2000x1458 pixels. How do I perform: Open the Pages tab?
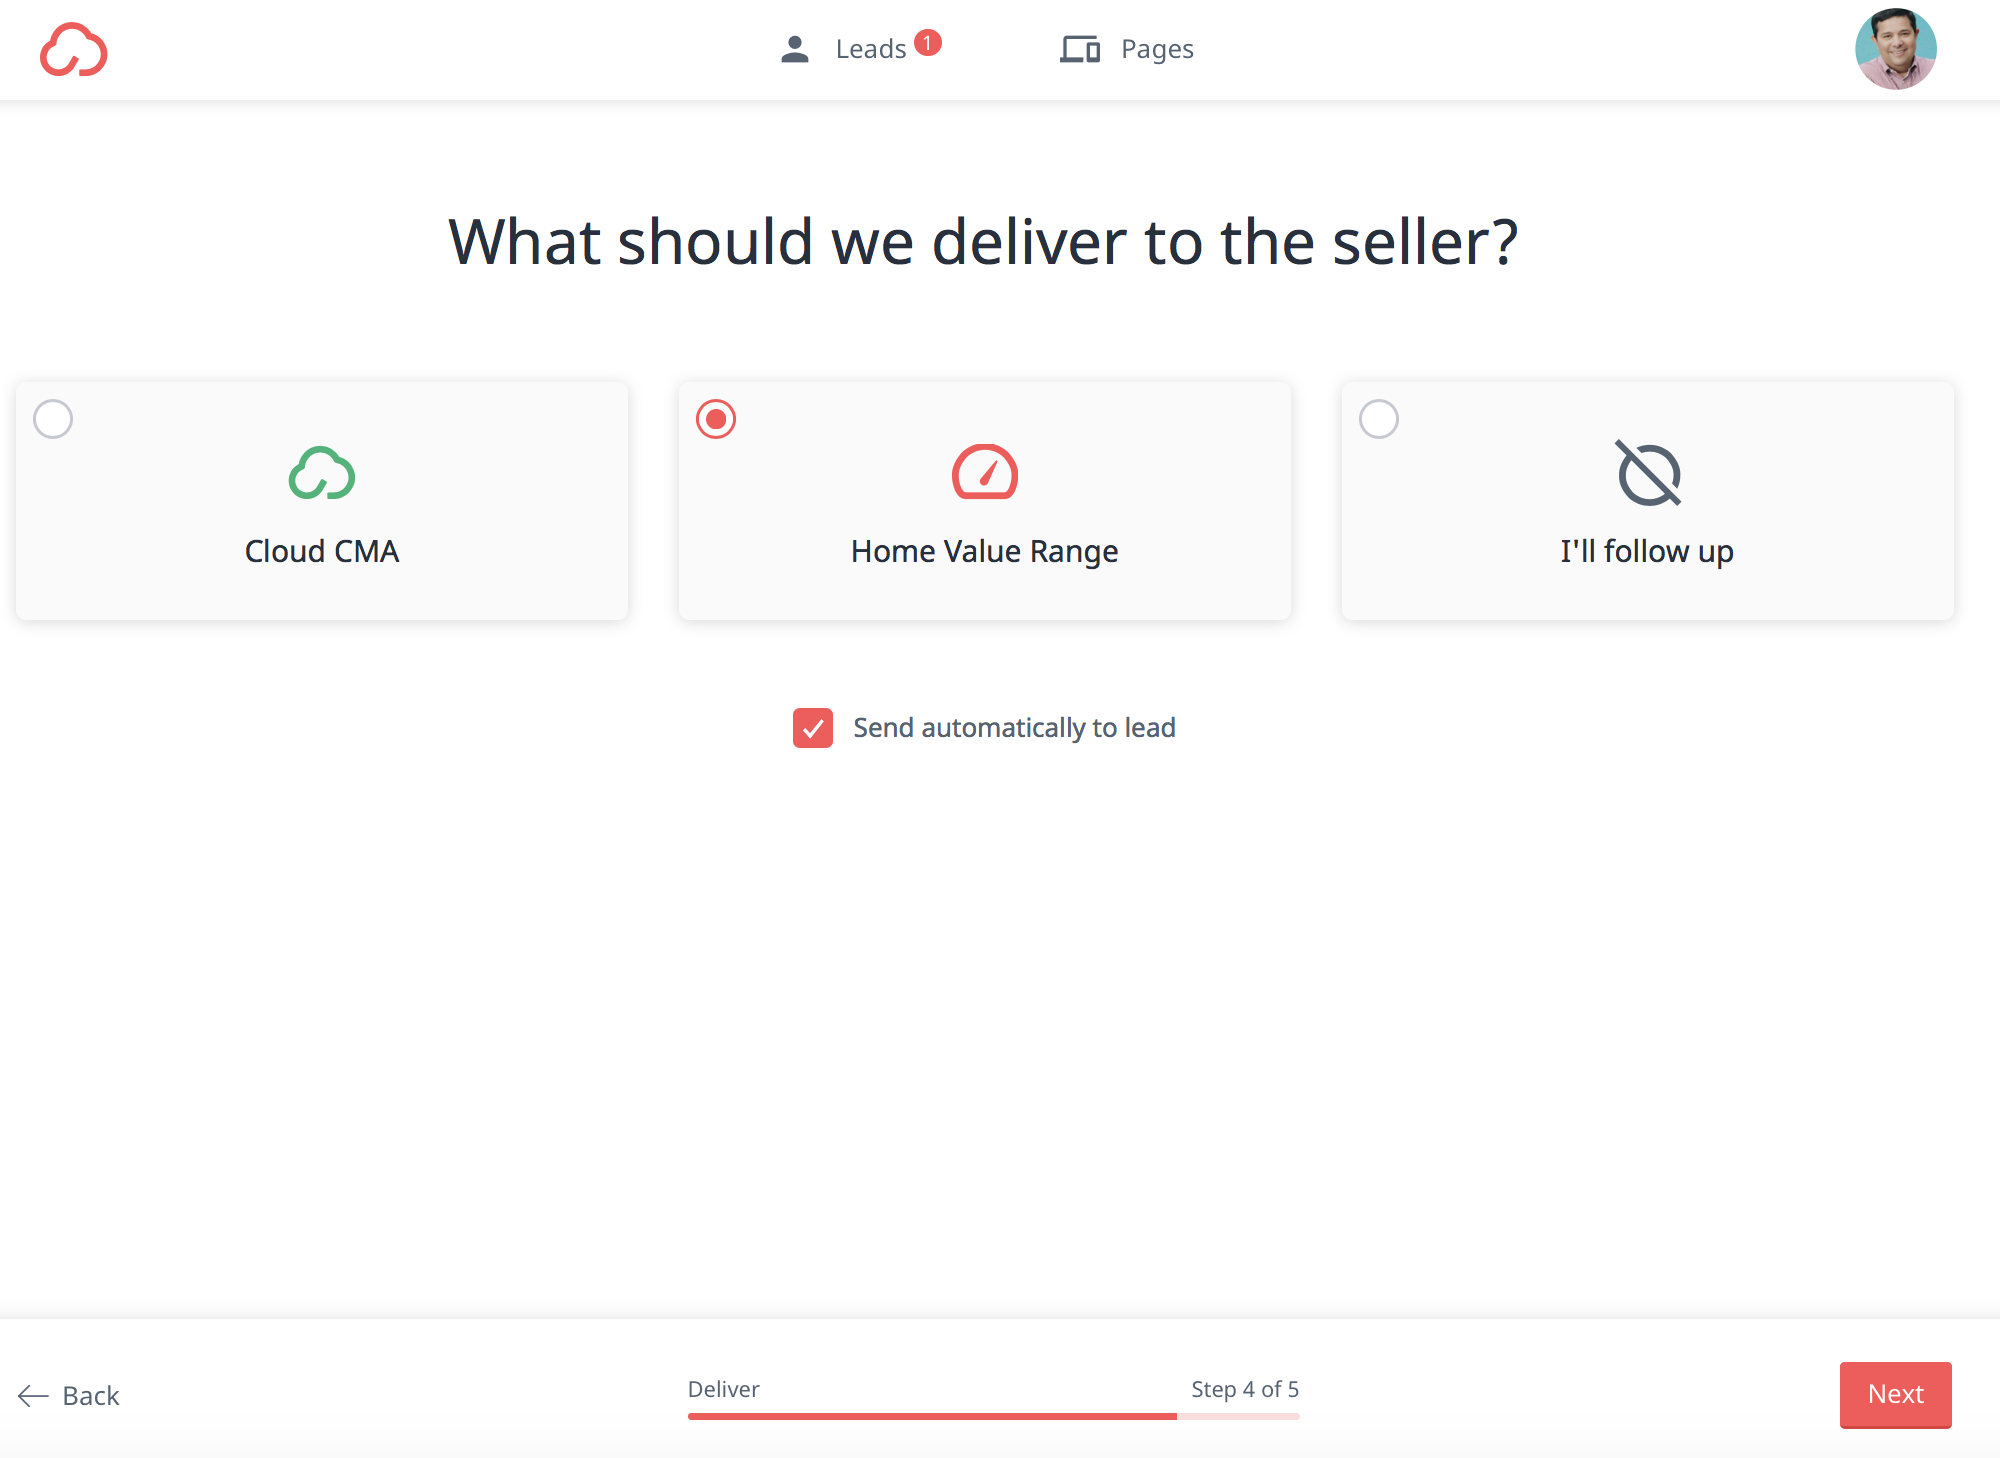(x=1127, y=49)
